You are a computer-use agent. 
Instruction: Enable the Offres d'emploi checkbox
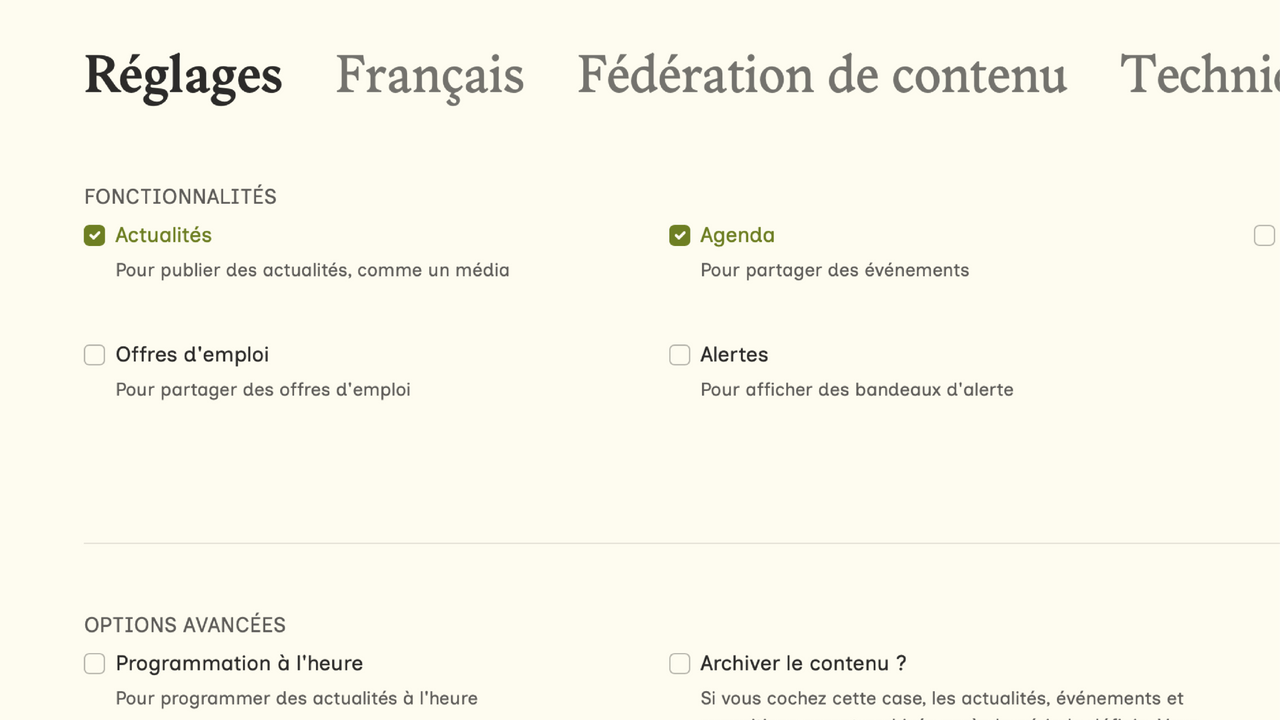click(x=94, y=355)
